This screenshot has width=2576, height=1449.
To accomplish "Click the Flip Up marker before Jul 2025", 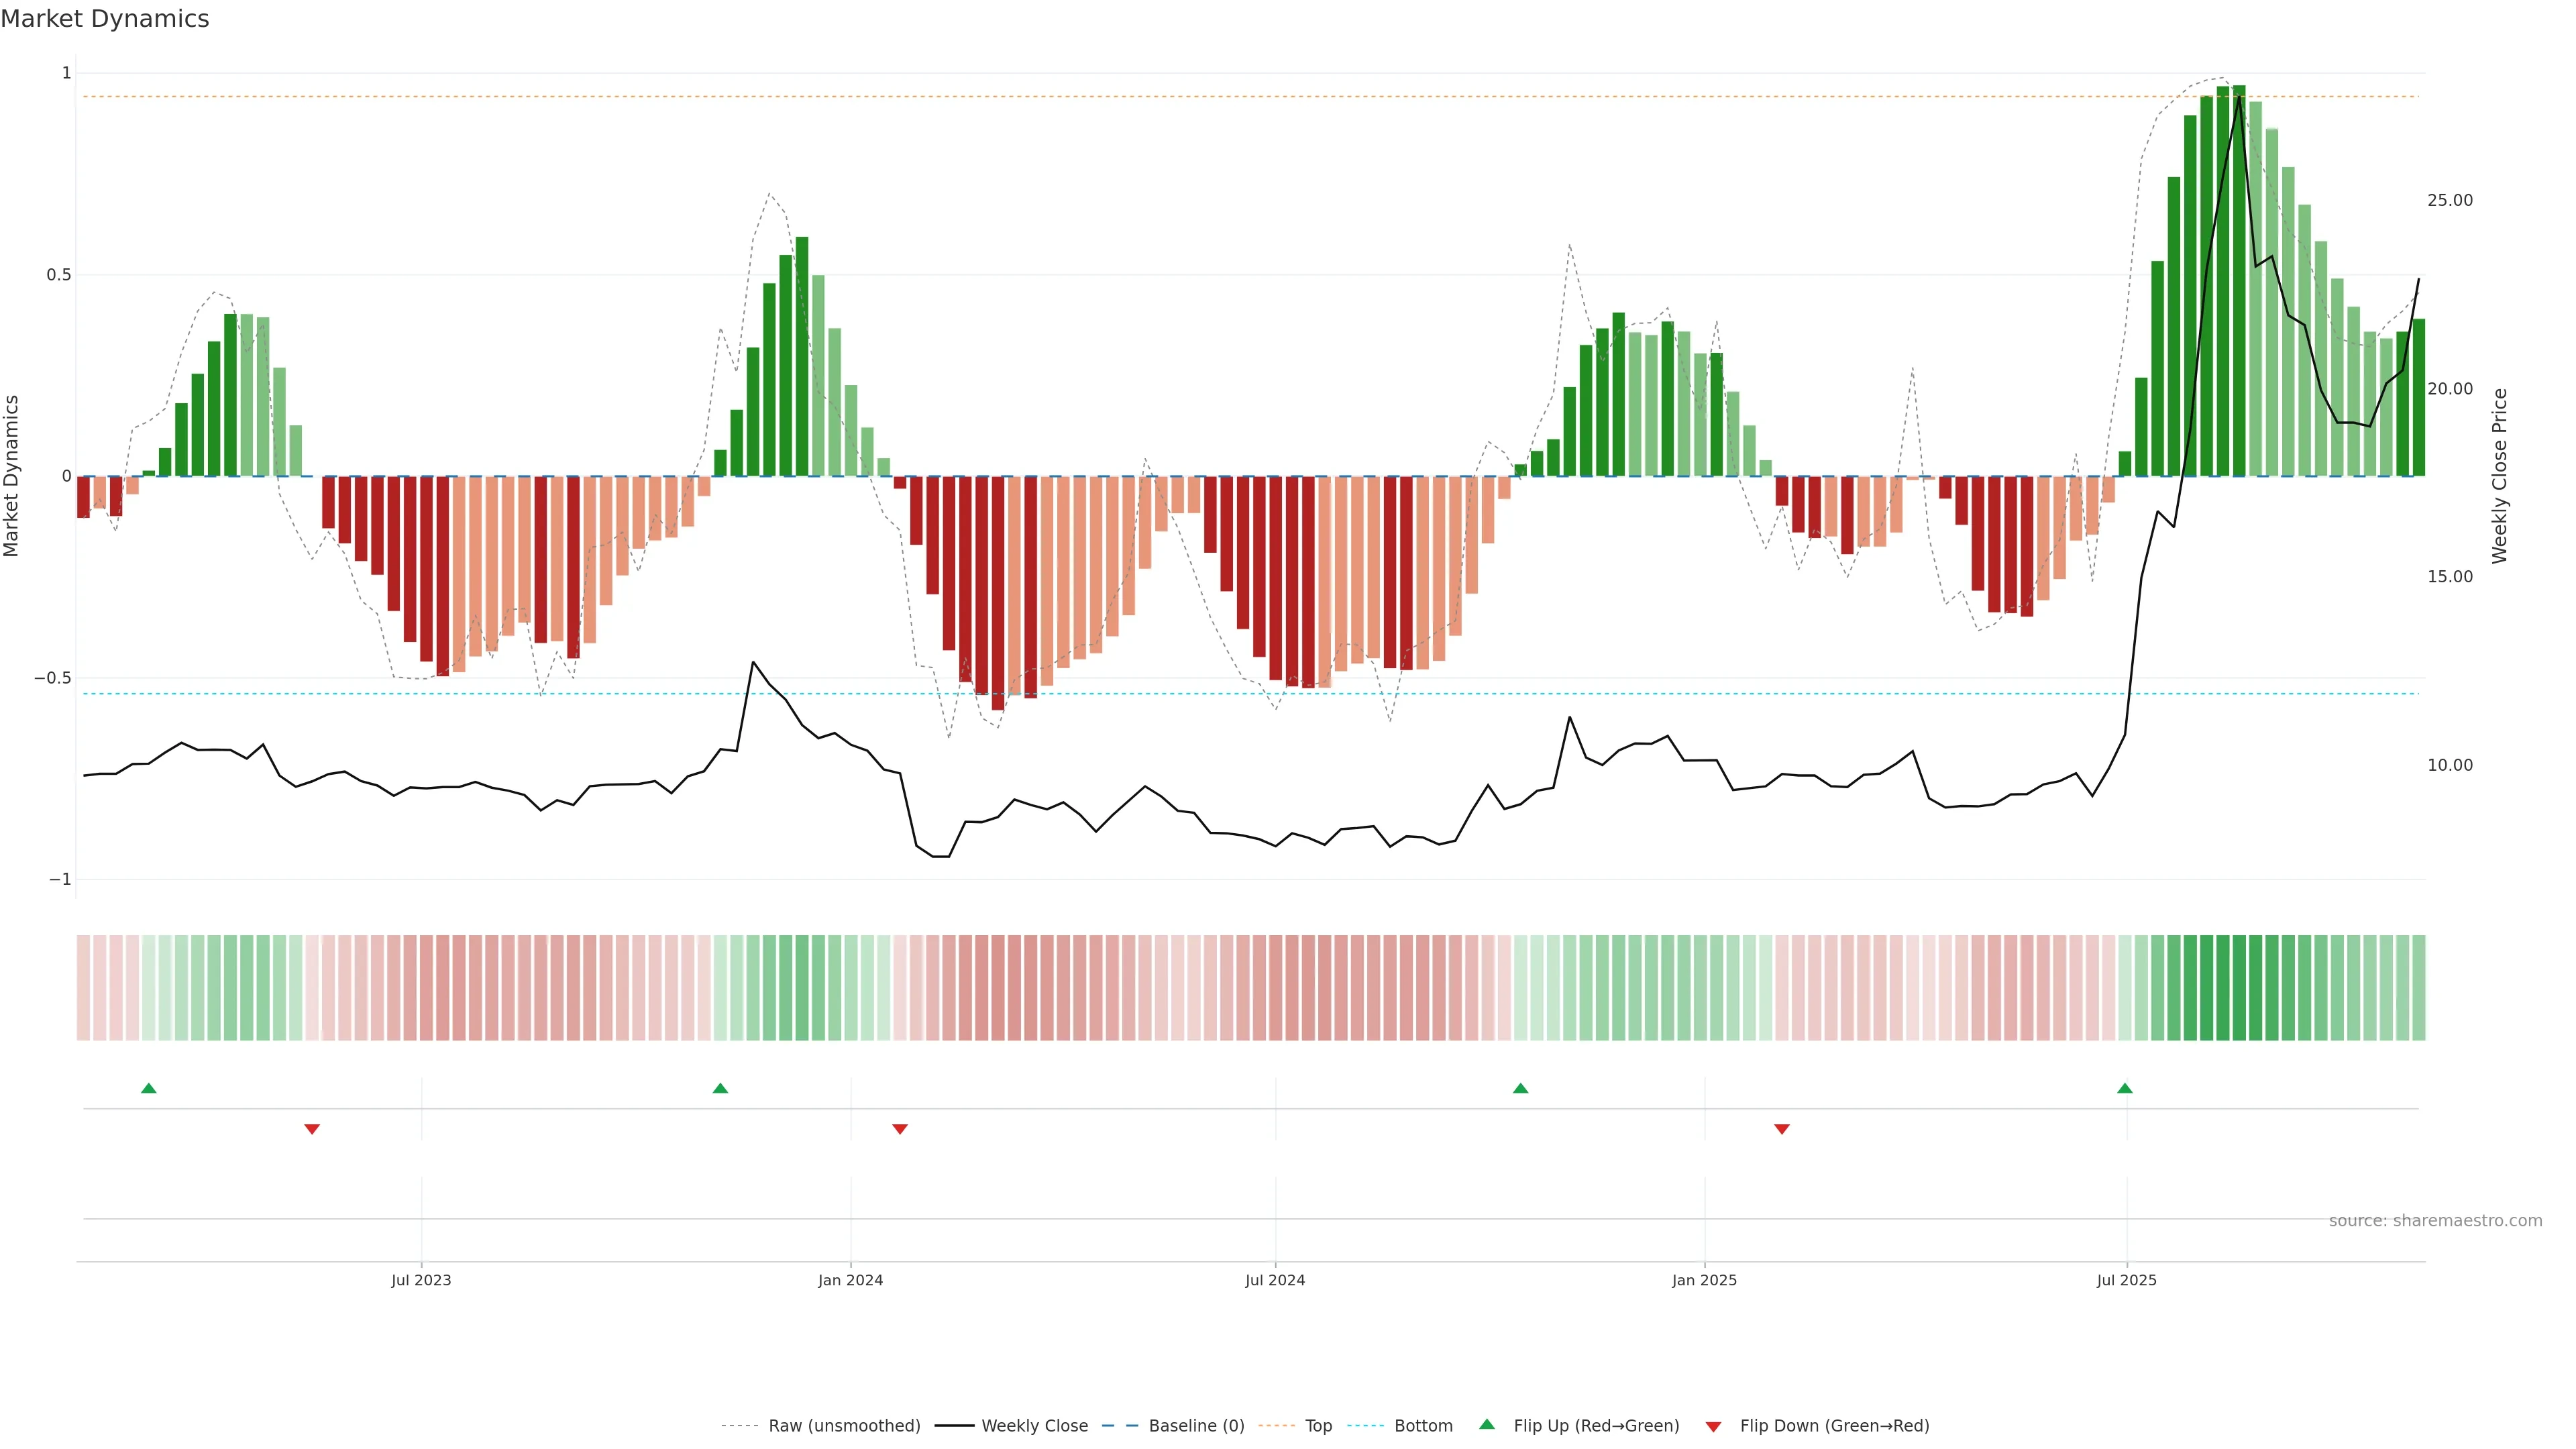I will [2124, 1088].
